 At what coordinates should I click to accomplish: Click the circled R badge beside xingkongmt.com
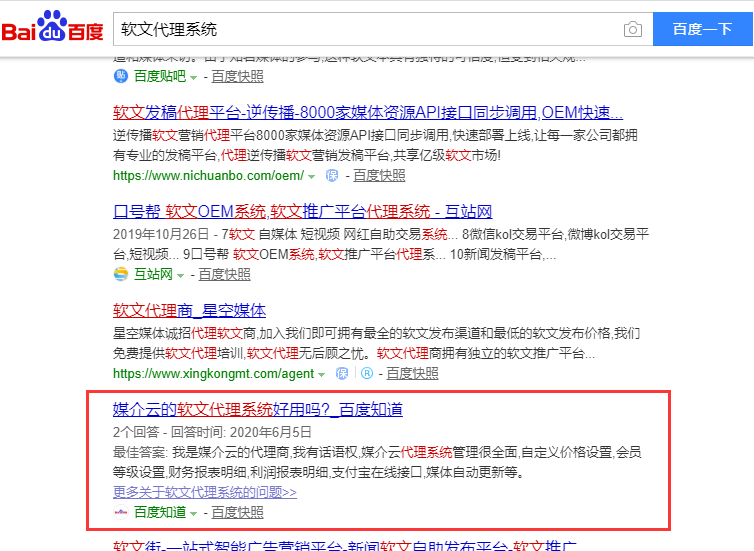tap(366, 374)
